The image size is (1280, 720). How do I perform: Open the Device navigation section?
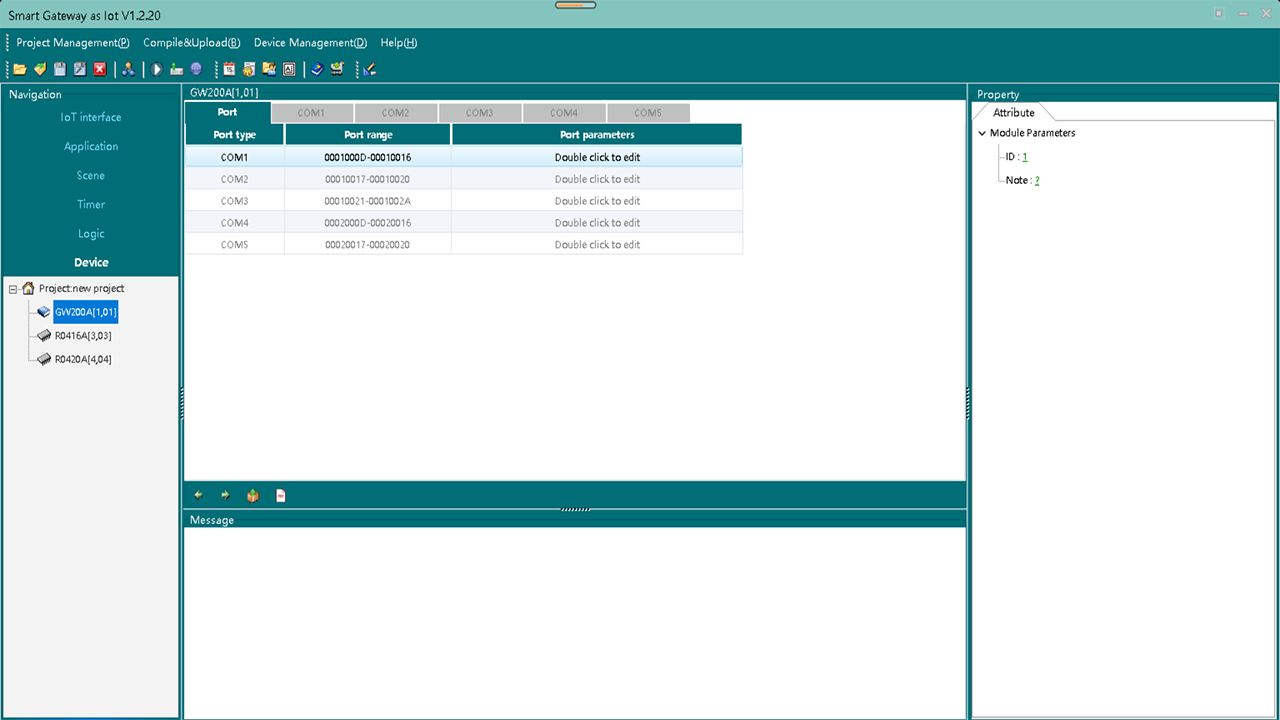point(91,262)
